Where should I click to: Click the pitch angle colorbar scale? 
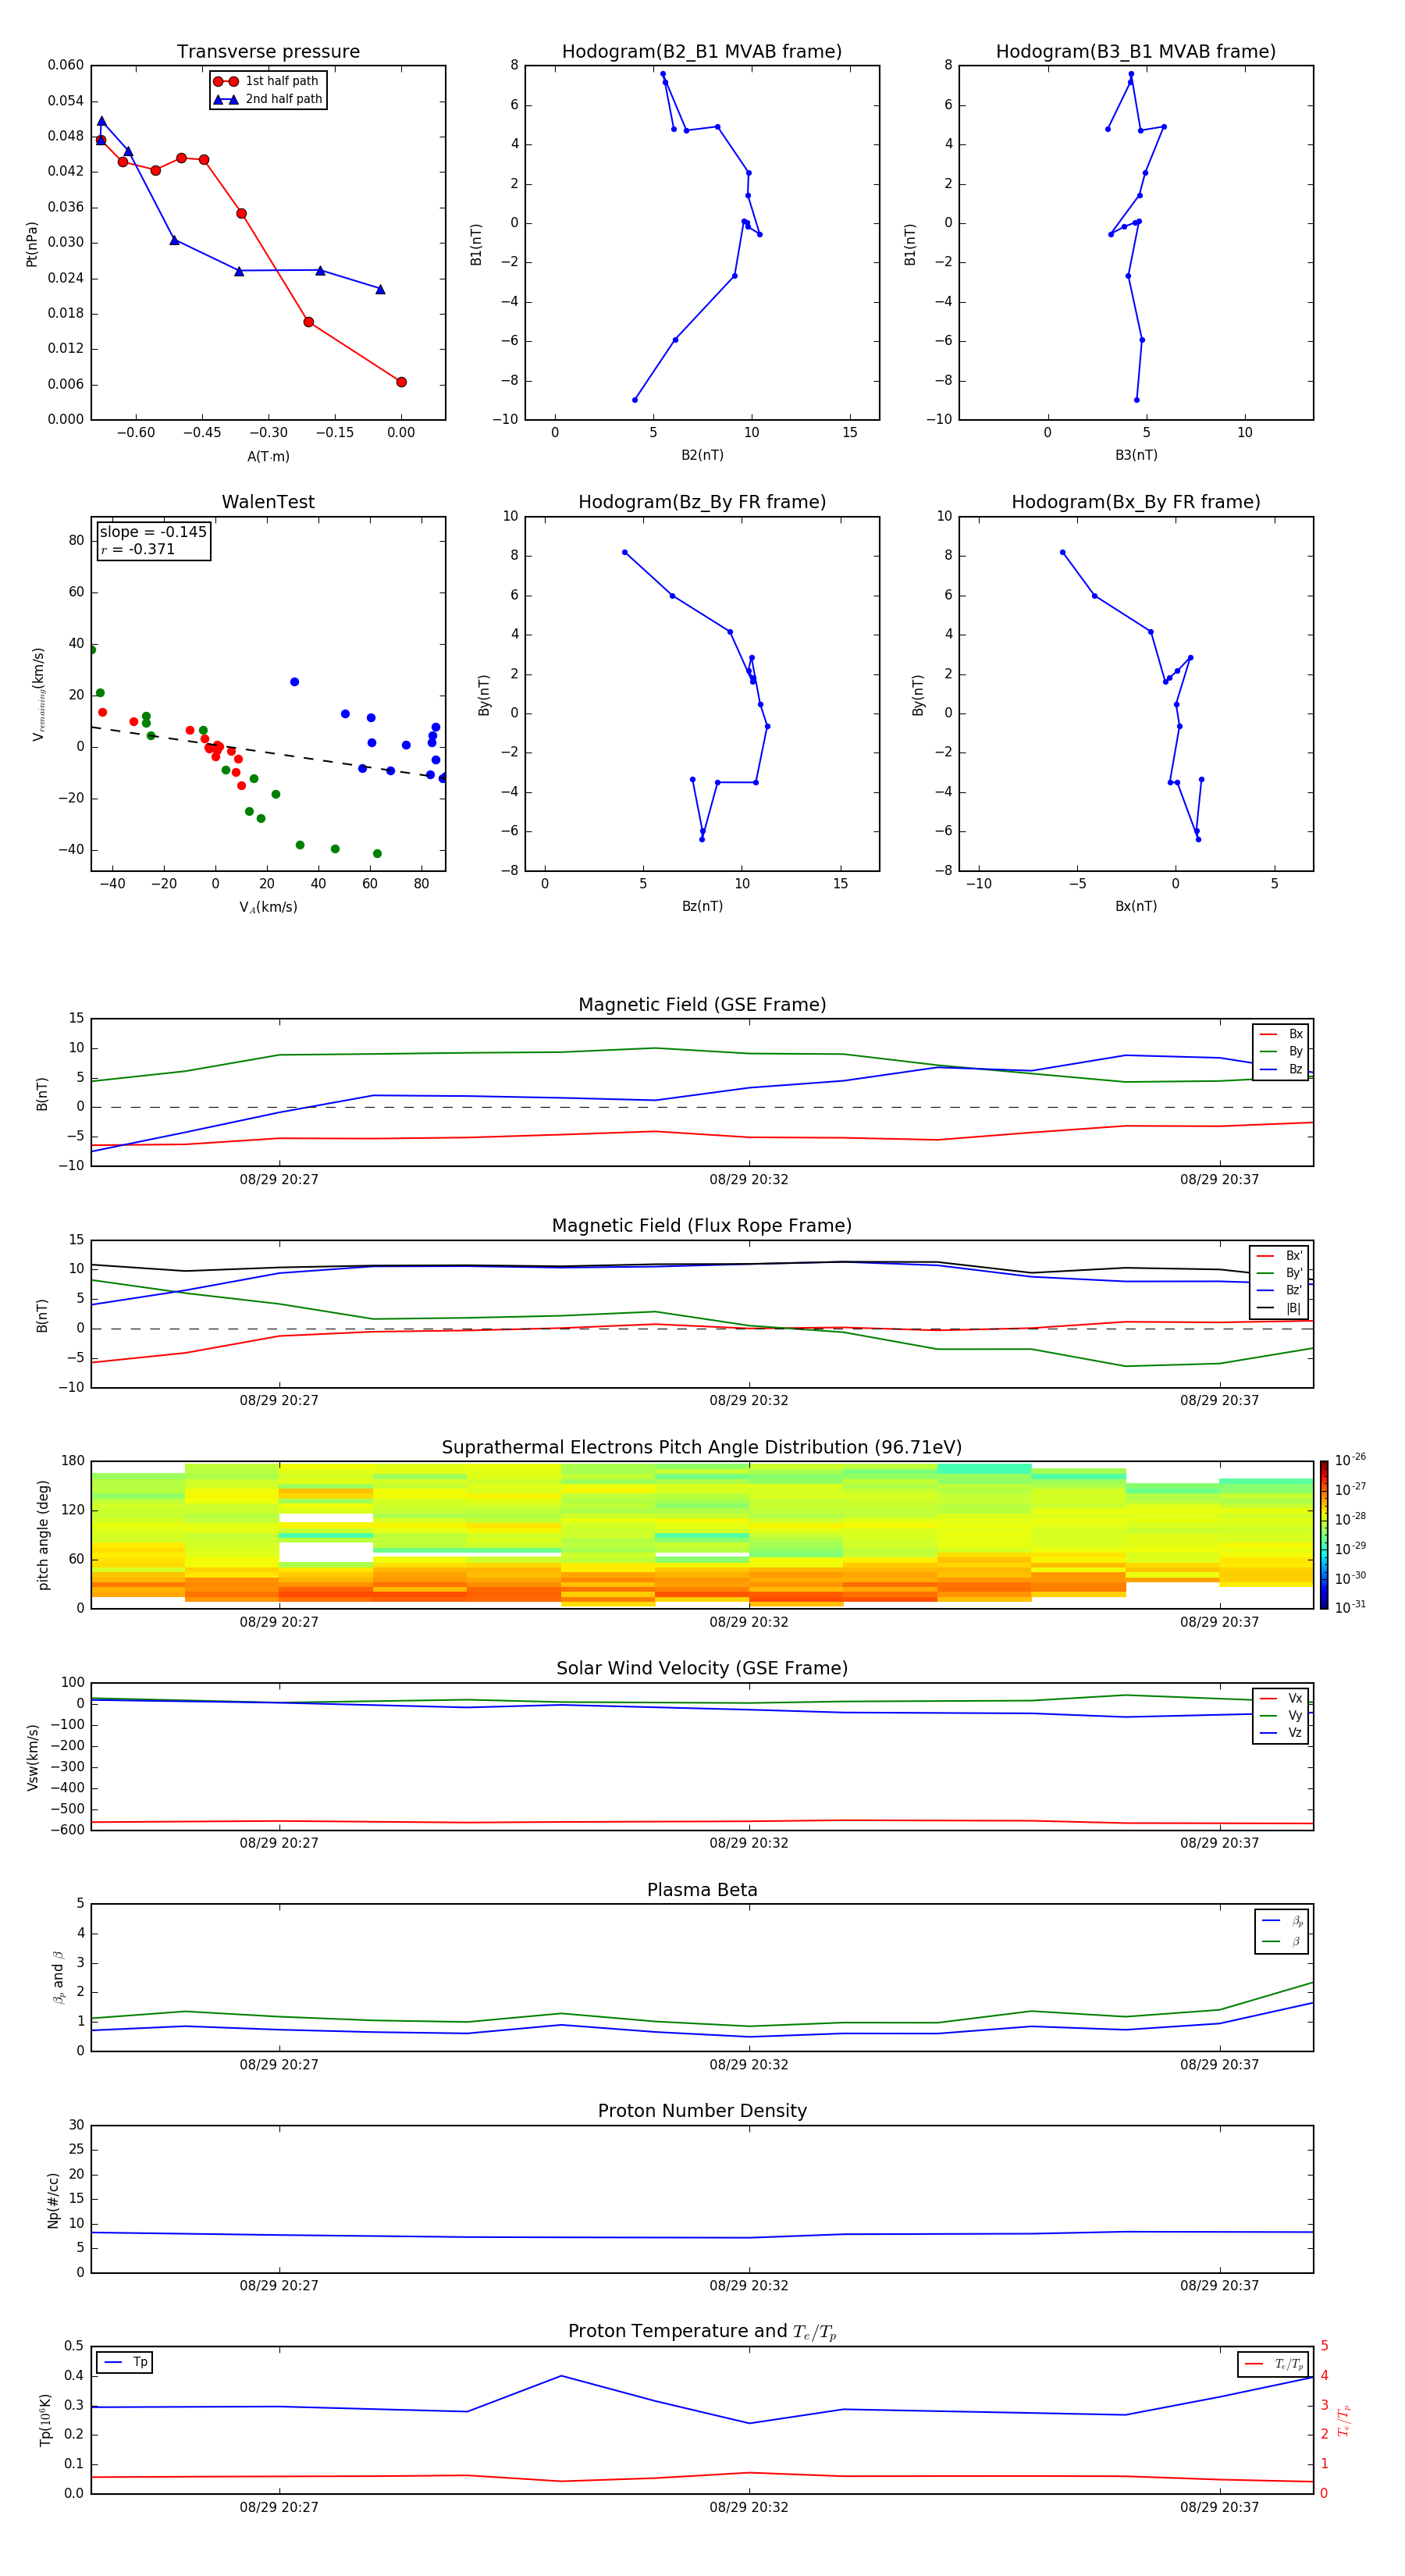[x=1324, y=1535]
